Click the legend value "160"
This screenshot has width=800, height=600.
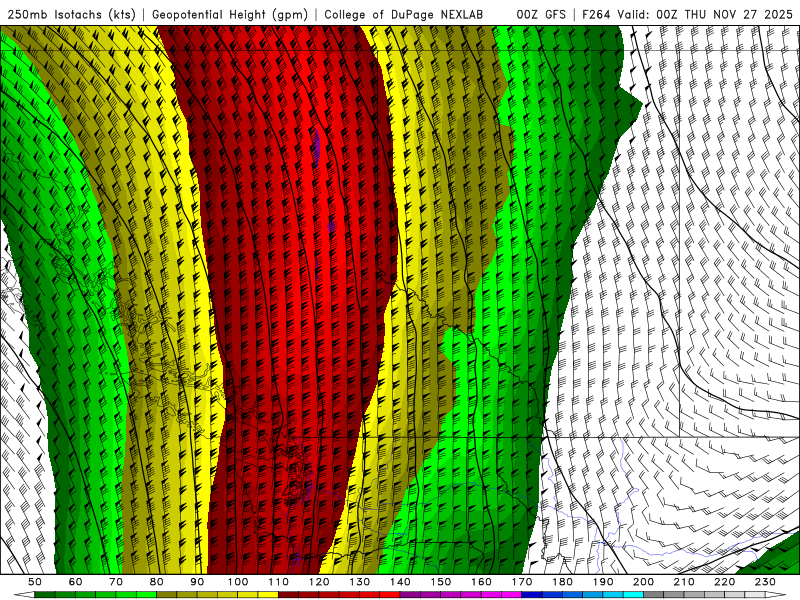coord(481,582)
